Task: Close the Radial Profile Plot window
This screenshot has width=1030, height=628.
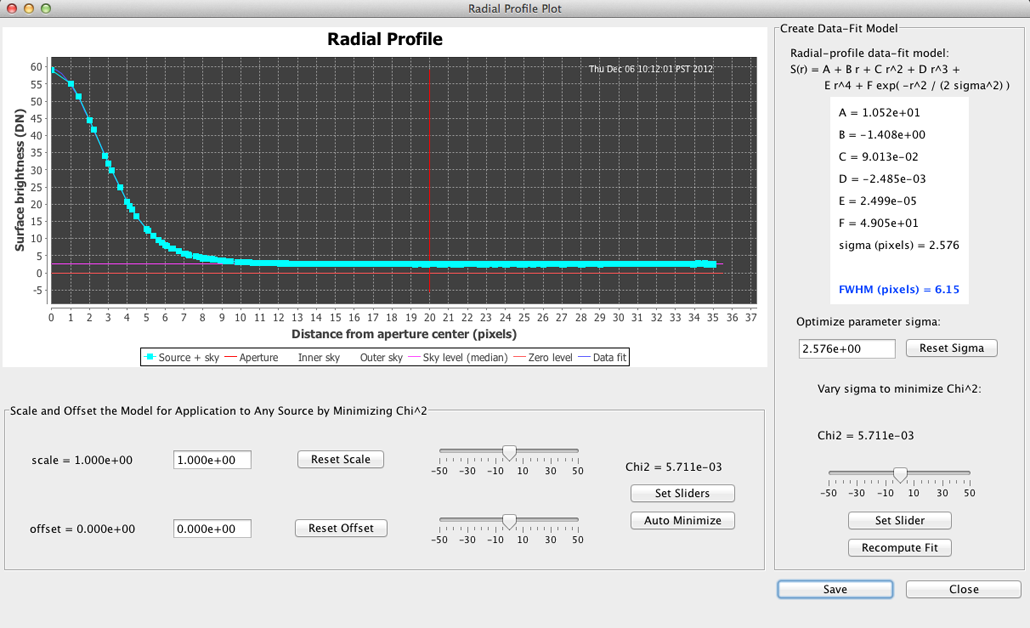Action: (x=962, y=589)
